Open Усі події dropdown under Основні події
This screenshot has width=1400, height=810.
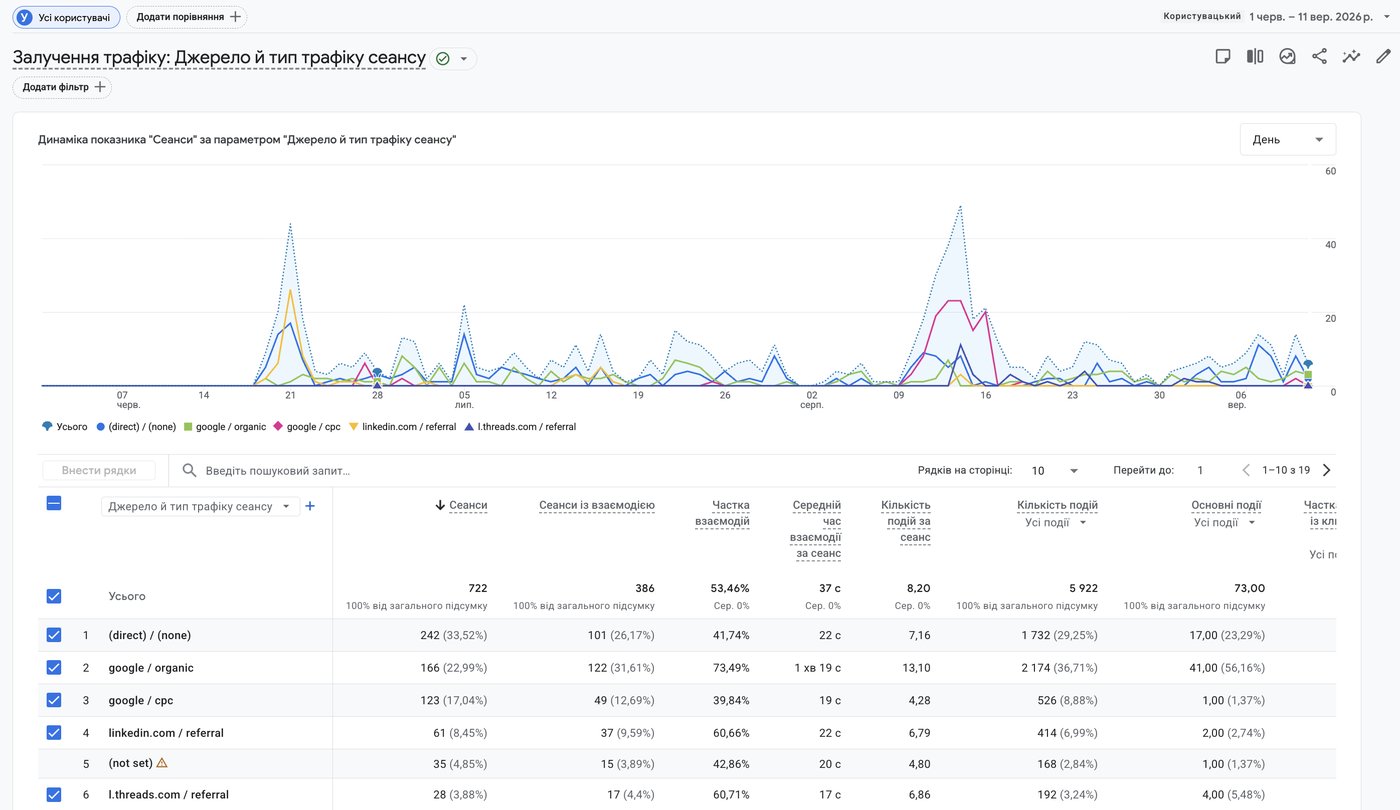(x=1223, y=522)
